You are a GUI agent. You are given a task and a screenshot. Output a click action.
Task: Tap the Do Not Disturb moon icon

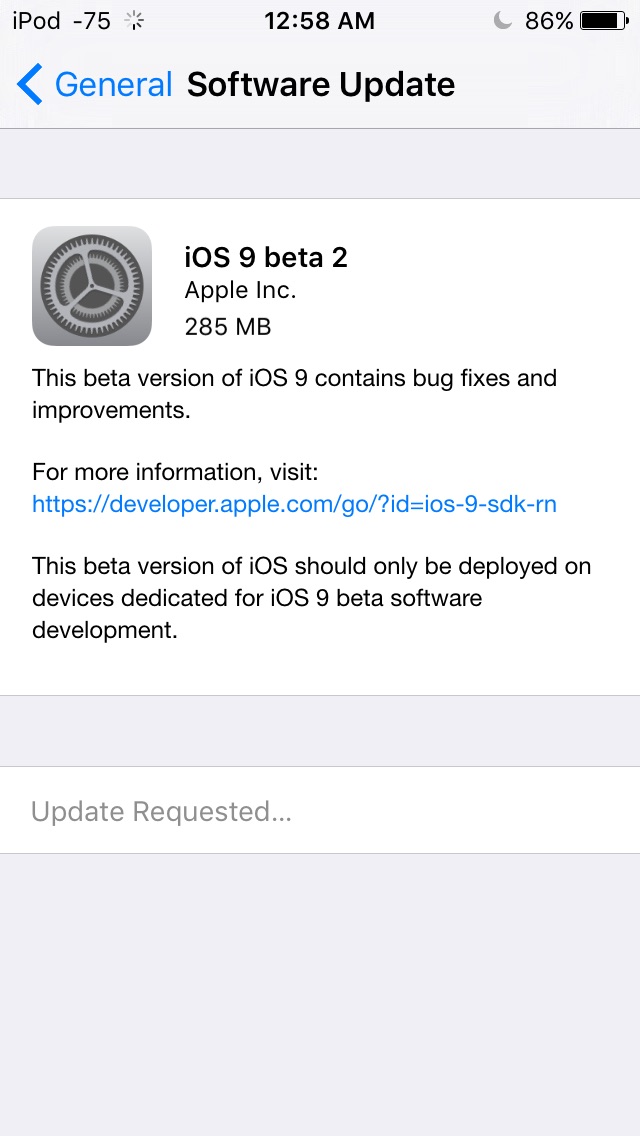coord(502,21)
